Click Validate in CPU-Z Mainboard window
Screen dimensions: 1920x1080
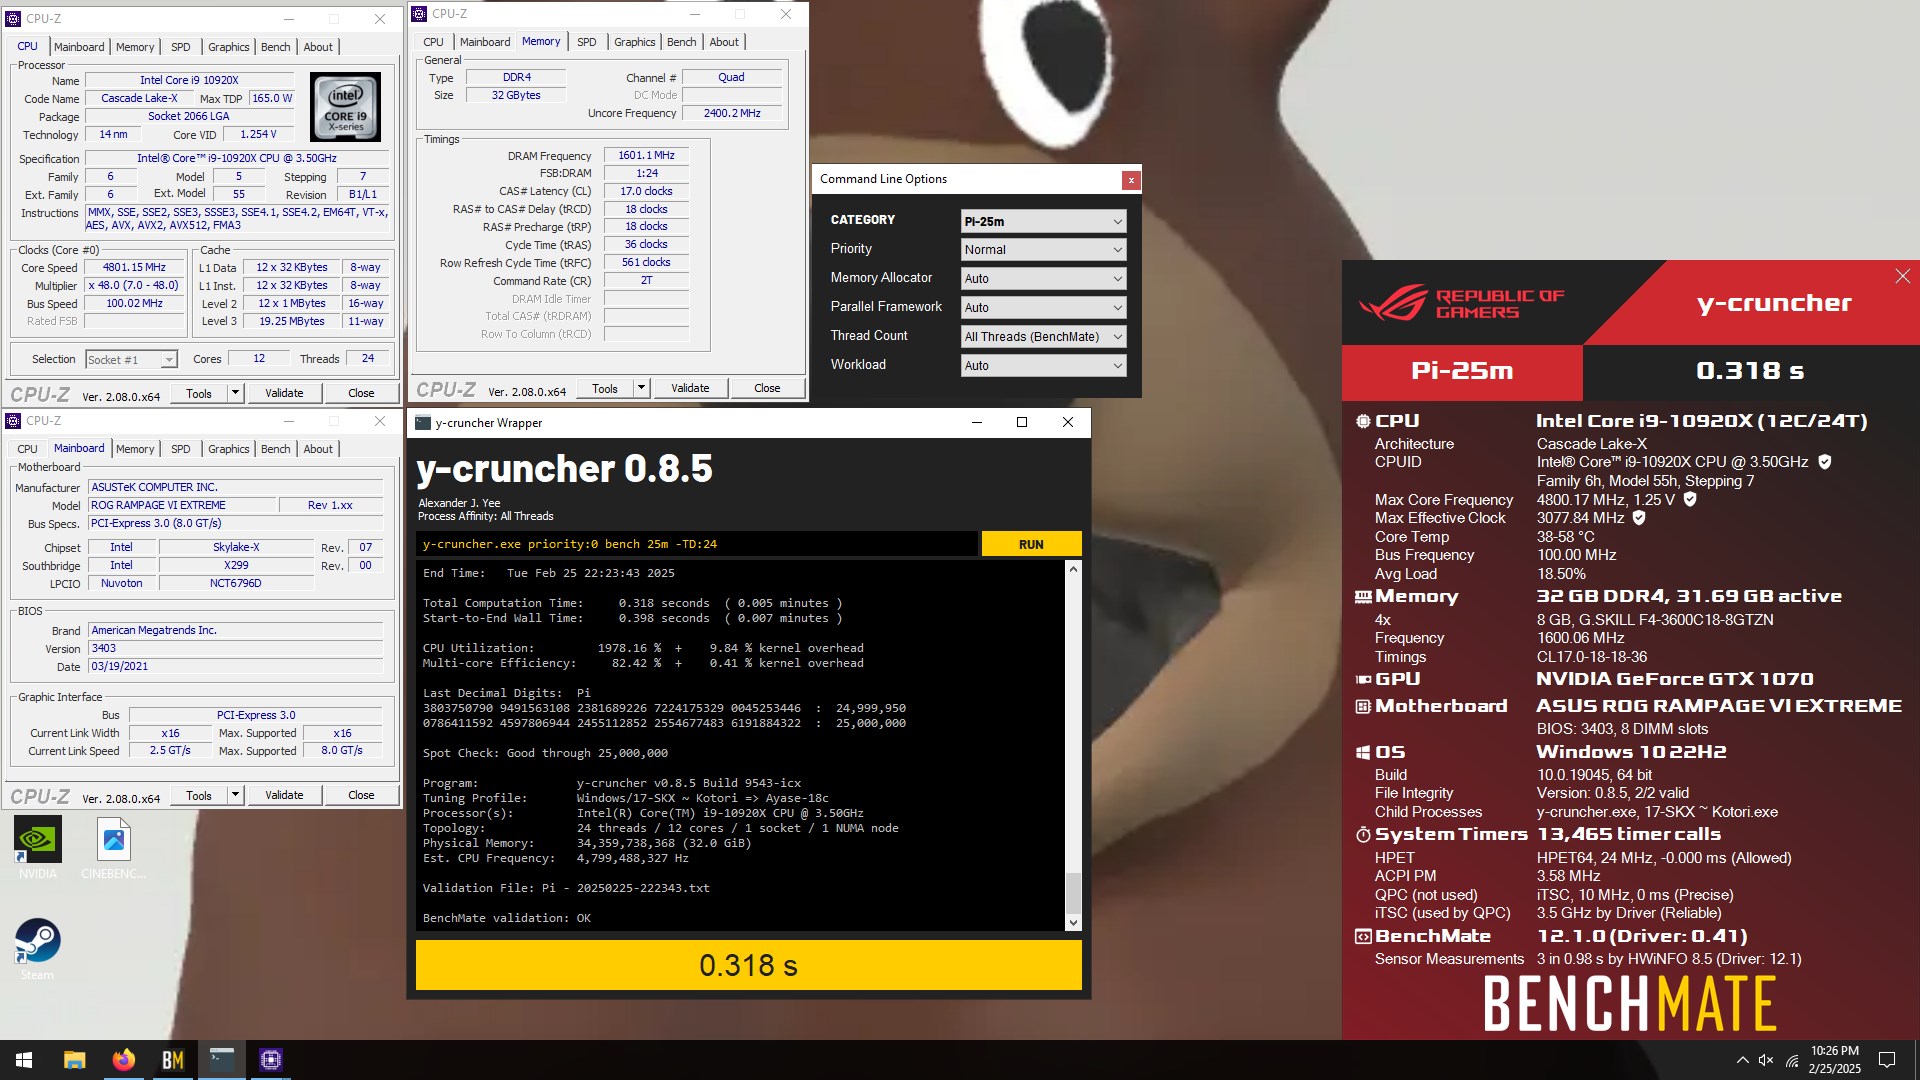(284, 795)
